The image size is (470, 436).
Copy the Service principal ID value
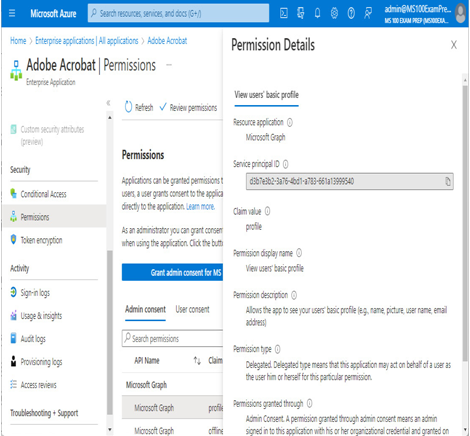[x=448, y=181]
